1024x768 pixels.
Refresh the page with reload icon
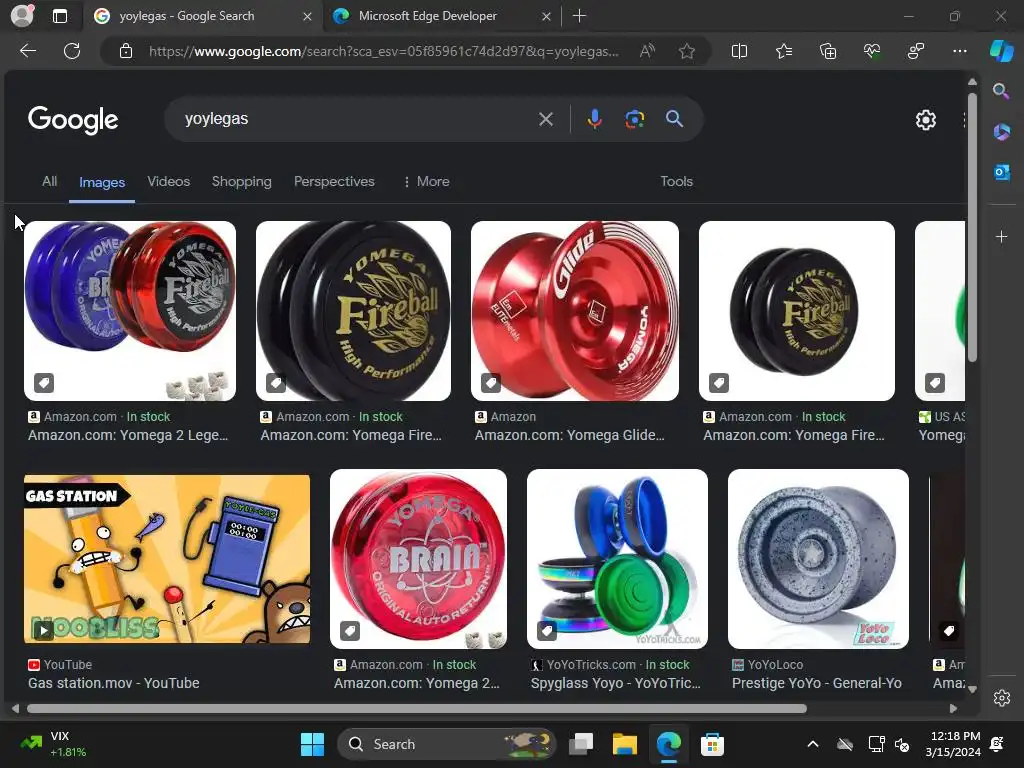tap(72, 51)
